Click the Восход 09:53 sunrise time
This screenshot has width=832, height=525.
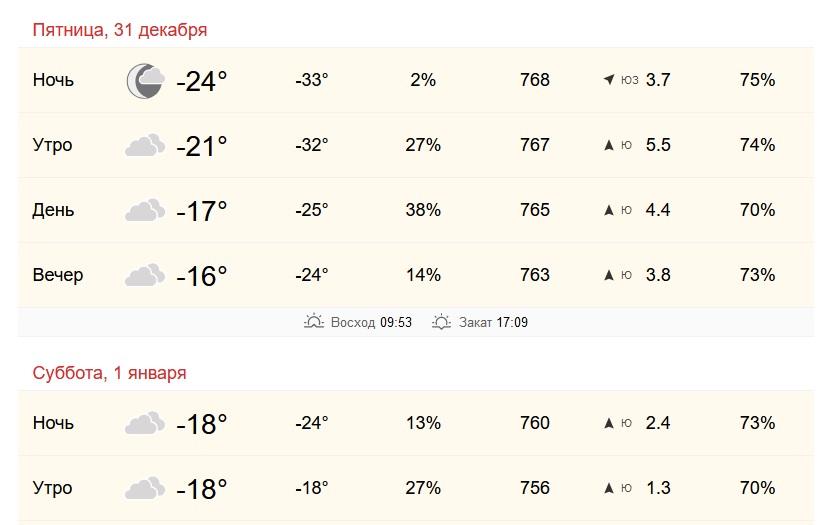pyautogui.click(x=370, y=322)
